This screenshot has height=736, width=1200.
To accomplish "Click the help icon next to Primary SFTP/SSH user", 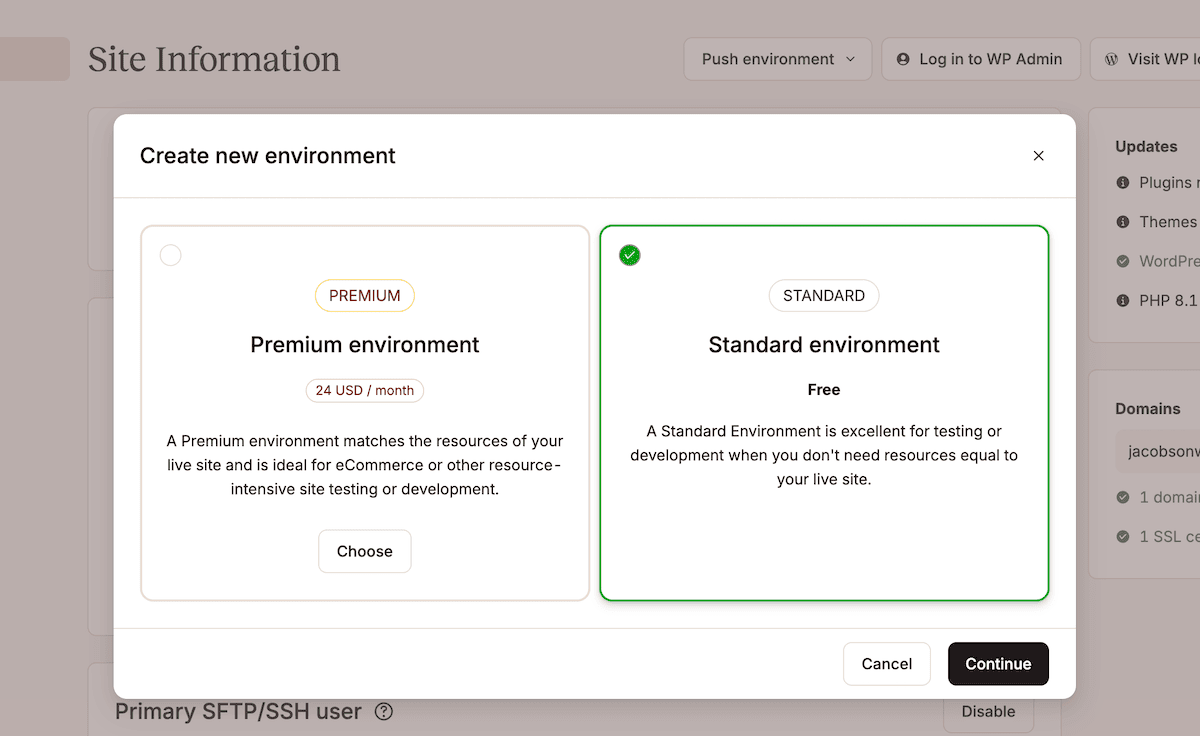I will click(384, 712).
